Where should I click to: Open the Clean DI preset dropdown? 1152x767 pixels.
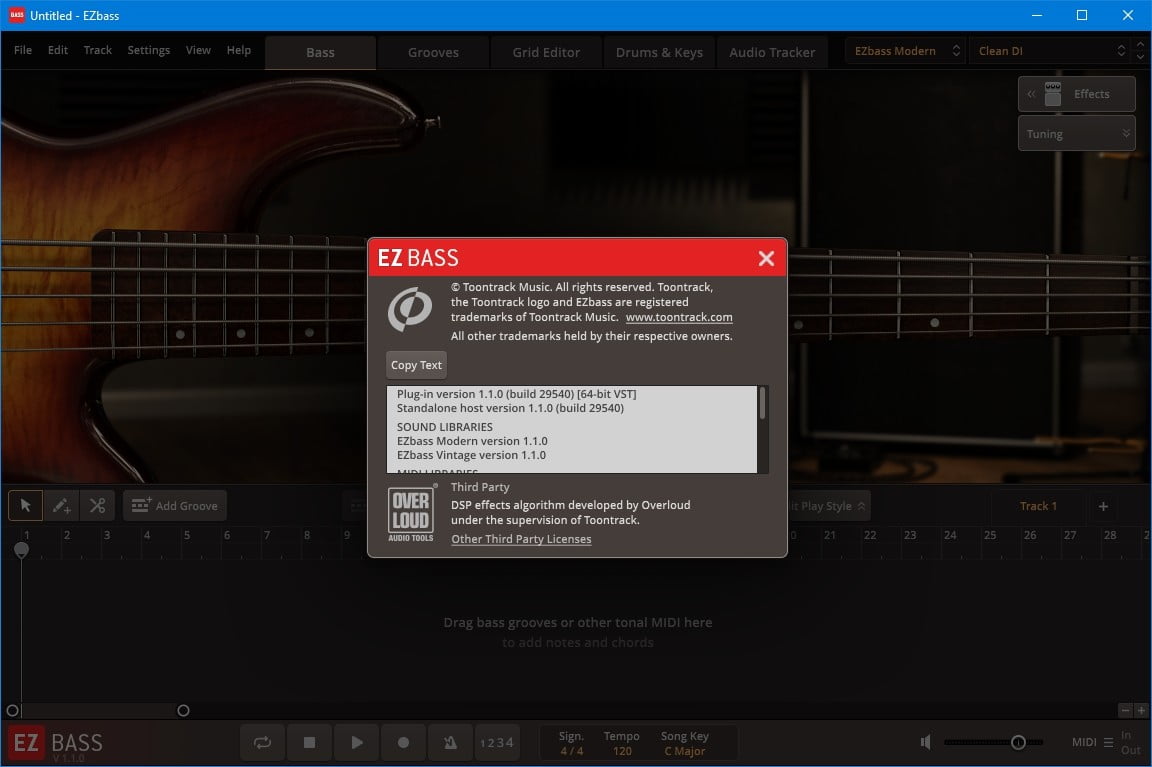1051,51
